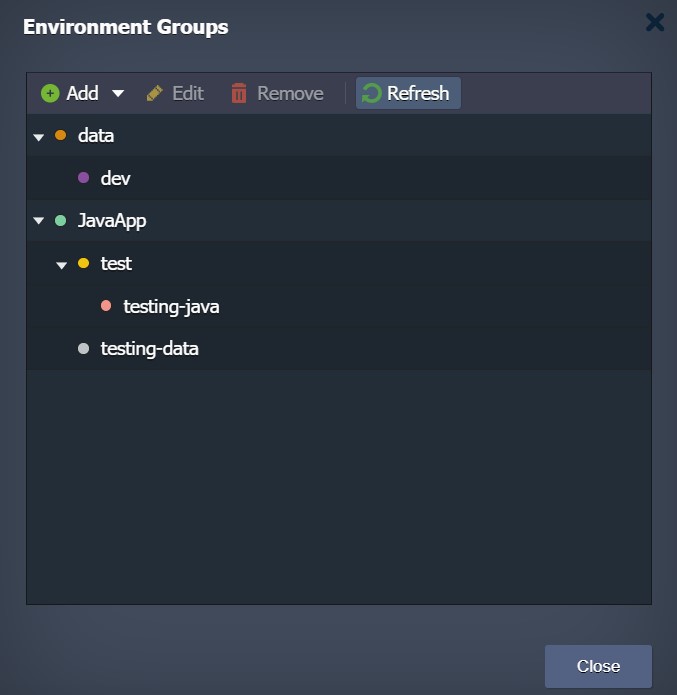Click the orange dot beside data
The width and height of the screenshot is (677, 695).
point(61,135)
